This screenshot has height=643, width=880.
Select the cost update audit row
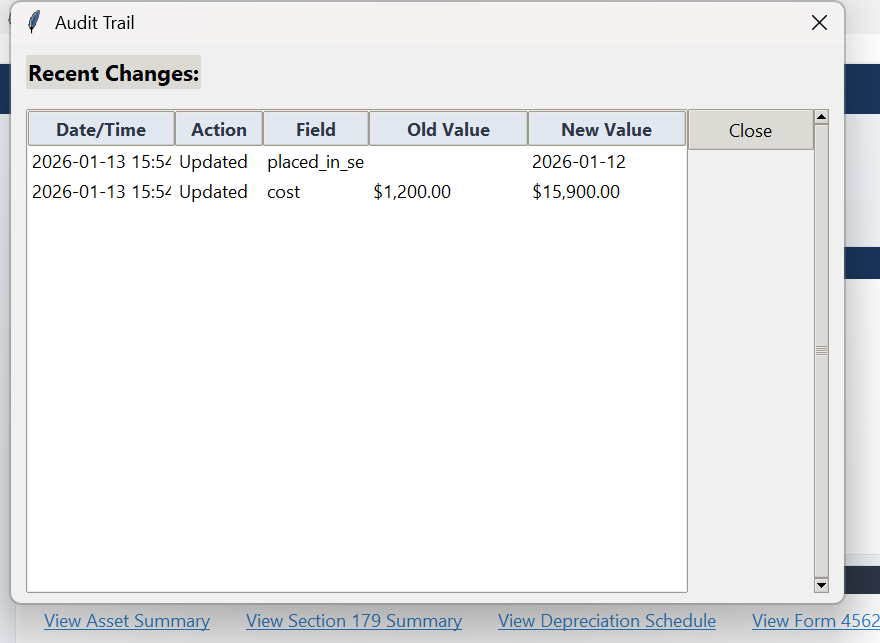coord(300,192)
